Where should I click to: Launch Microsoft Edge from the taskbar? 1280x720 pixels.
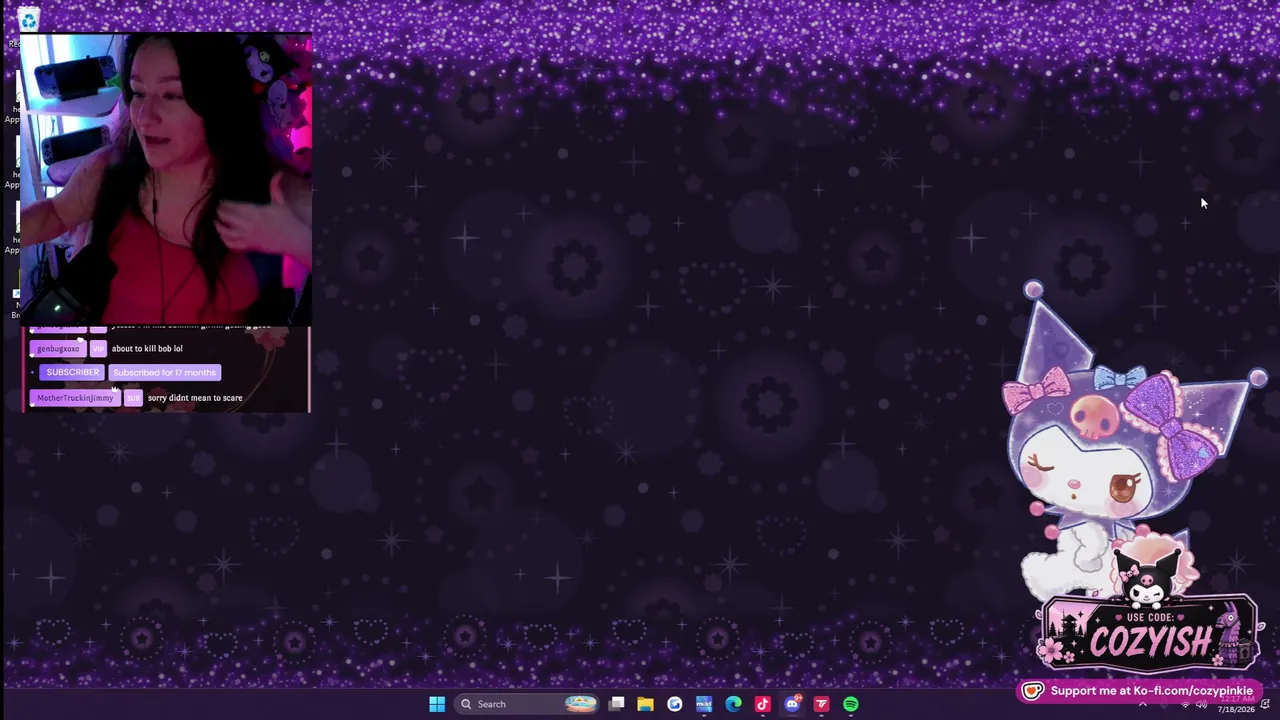click(733, 704)
